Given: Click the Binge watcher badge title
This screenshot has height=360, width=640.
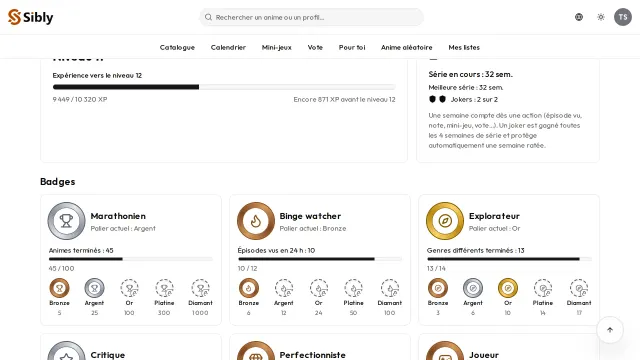Looking at the screenshot, I should pos(310,216).
